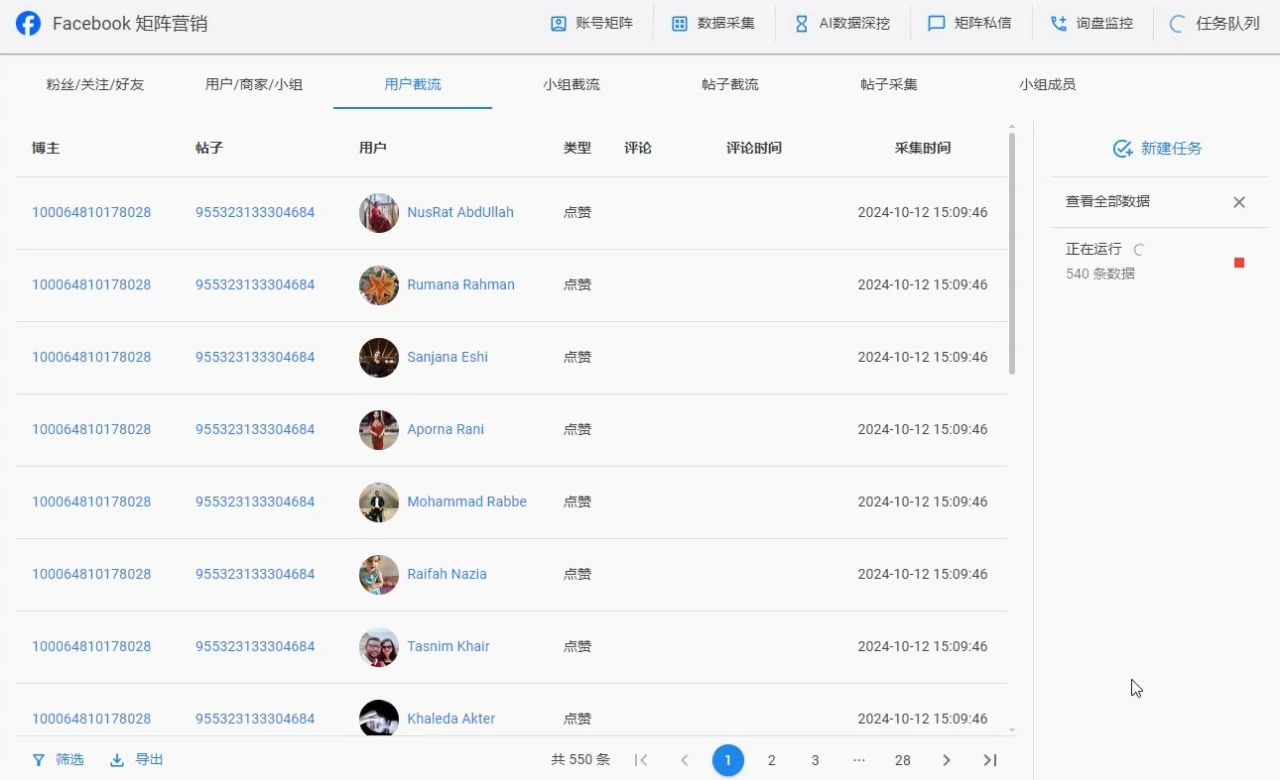Click the 筛选 filter funnel icon
Viewport: 1280px width, 780px height.
pyautogui.click(x=37, y=759)
